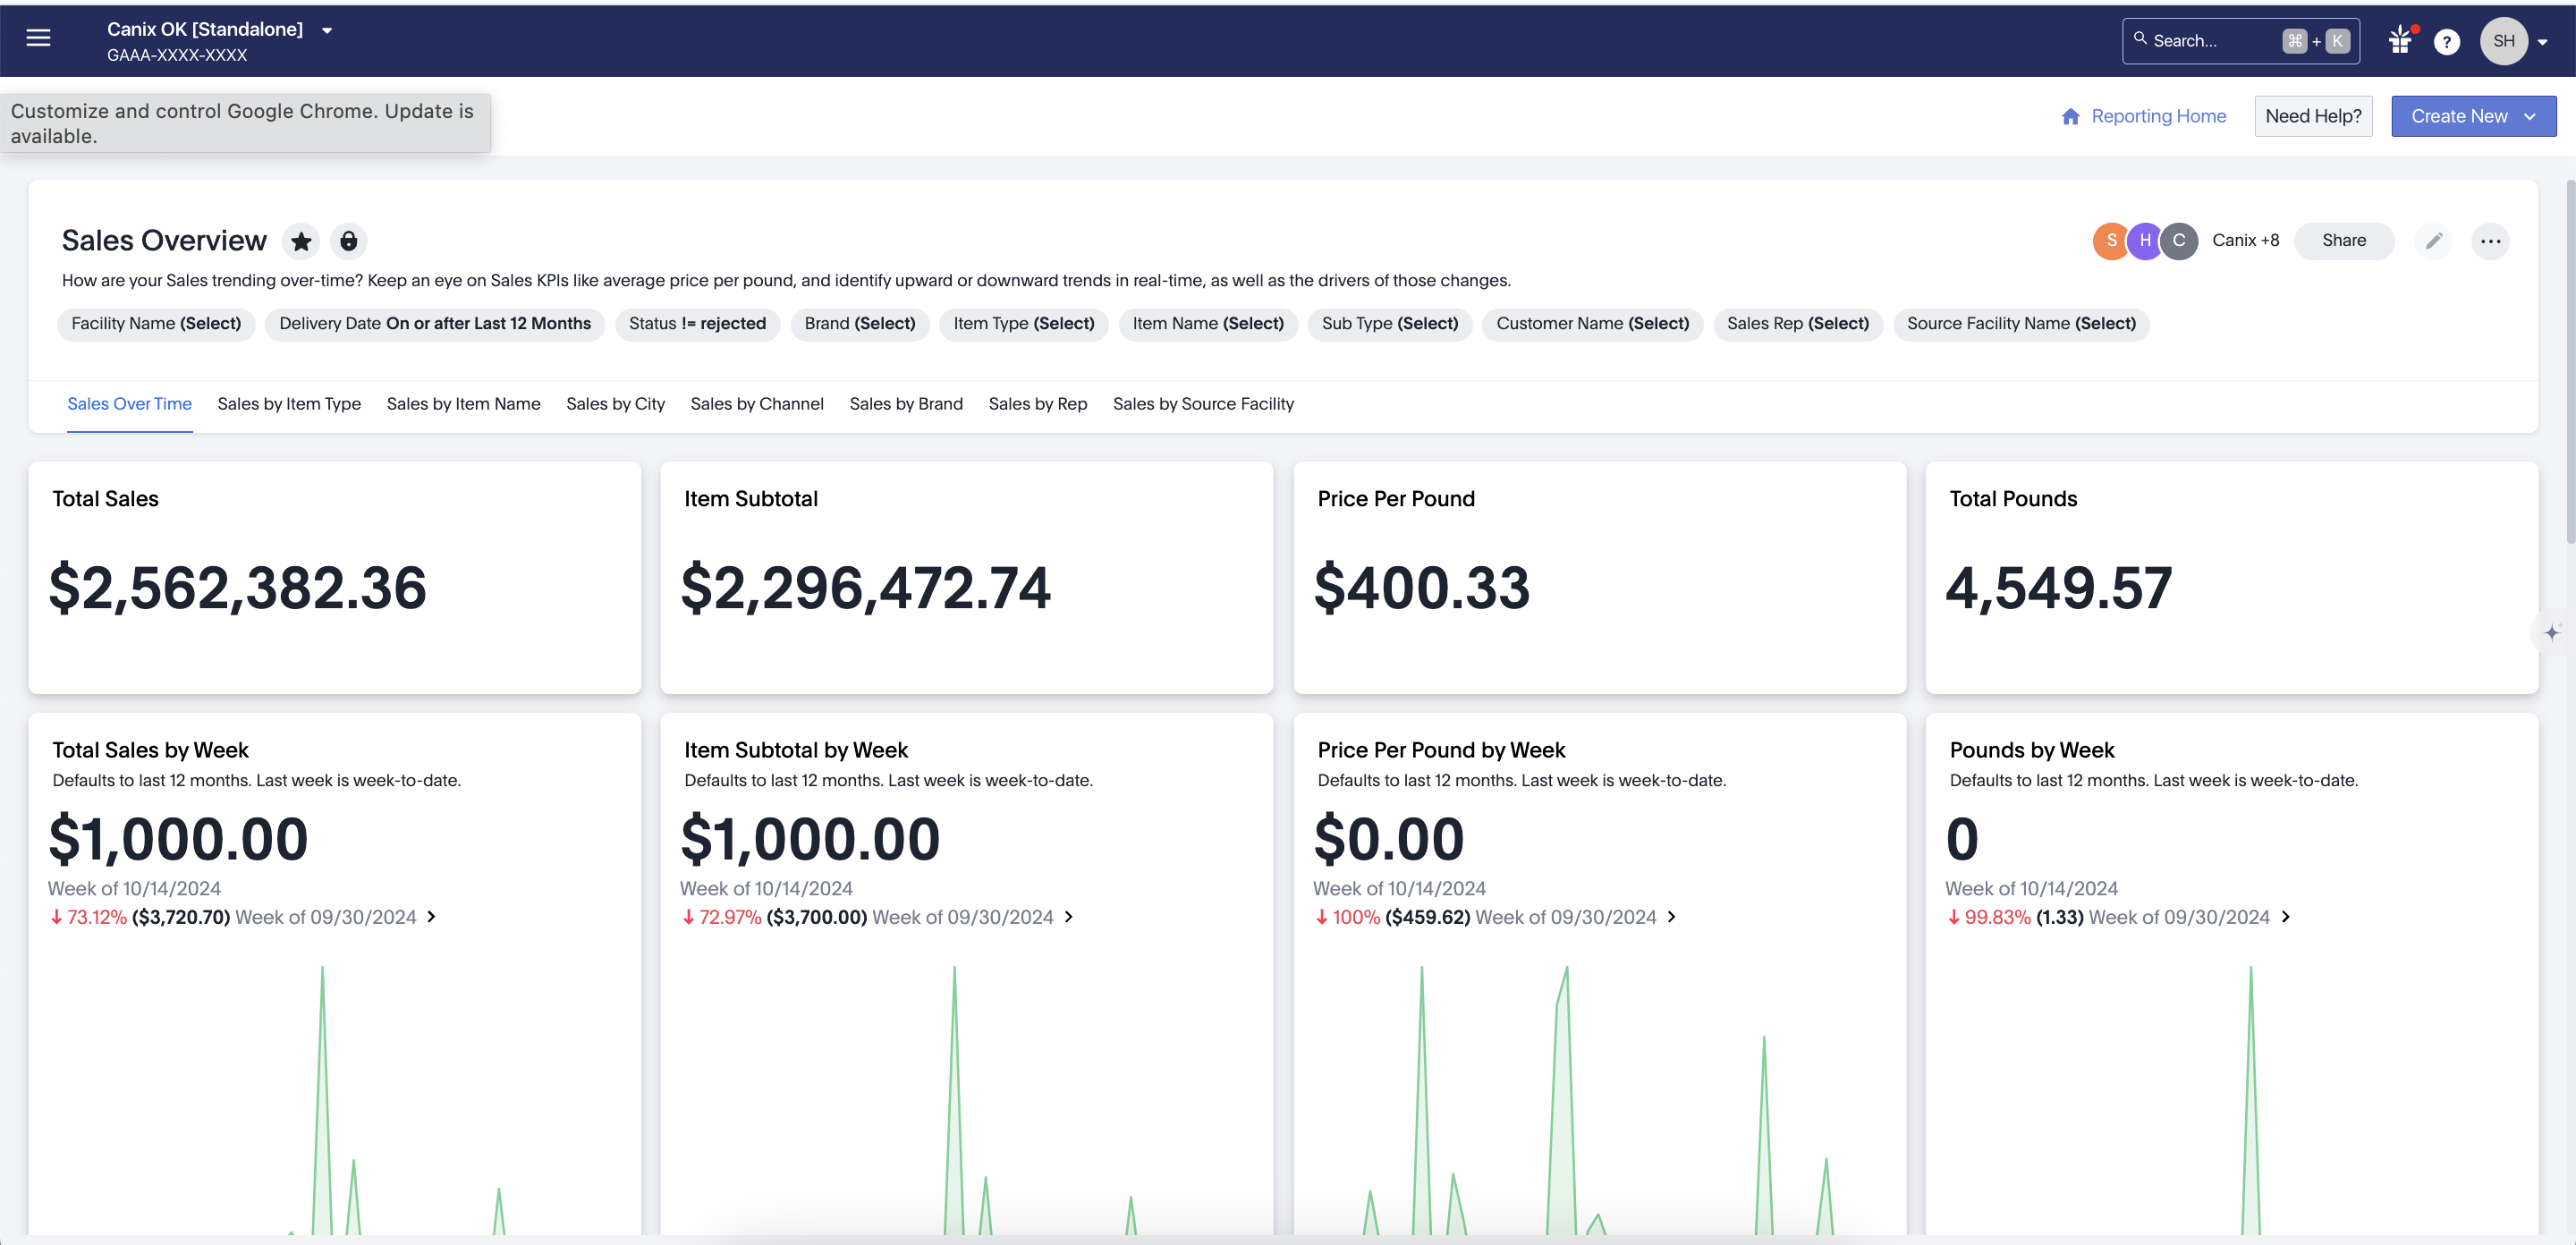Click the orange S collaborator avatar
Screen dimensions: 2576x1245
tap(2110, 241)
